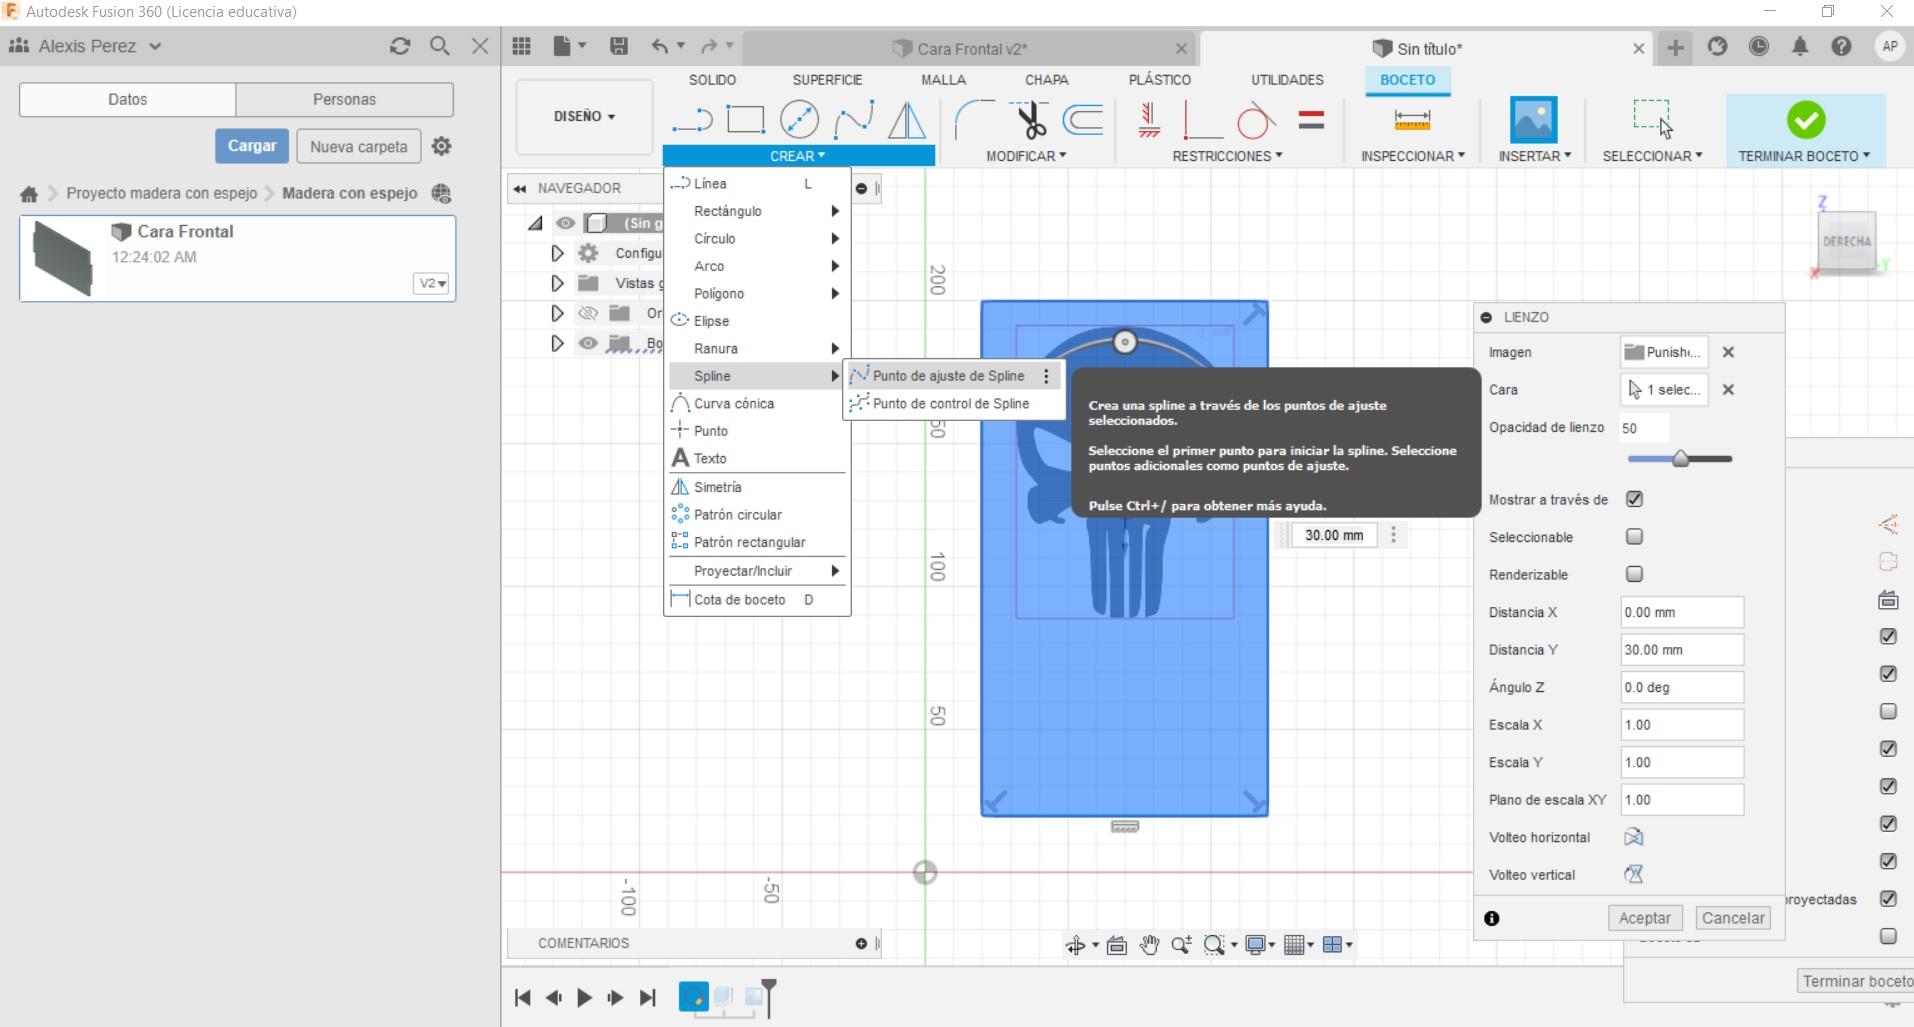Click the Cargar button
The height and width of the screenshot is (1027, 1914).
[252, 146]
